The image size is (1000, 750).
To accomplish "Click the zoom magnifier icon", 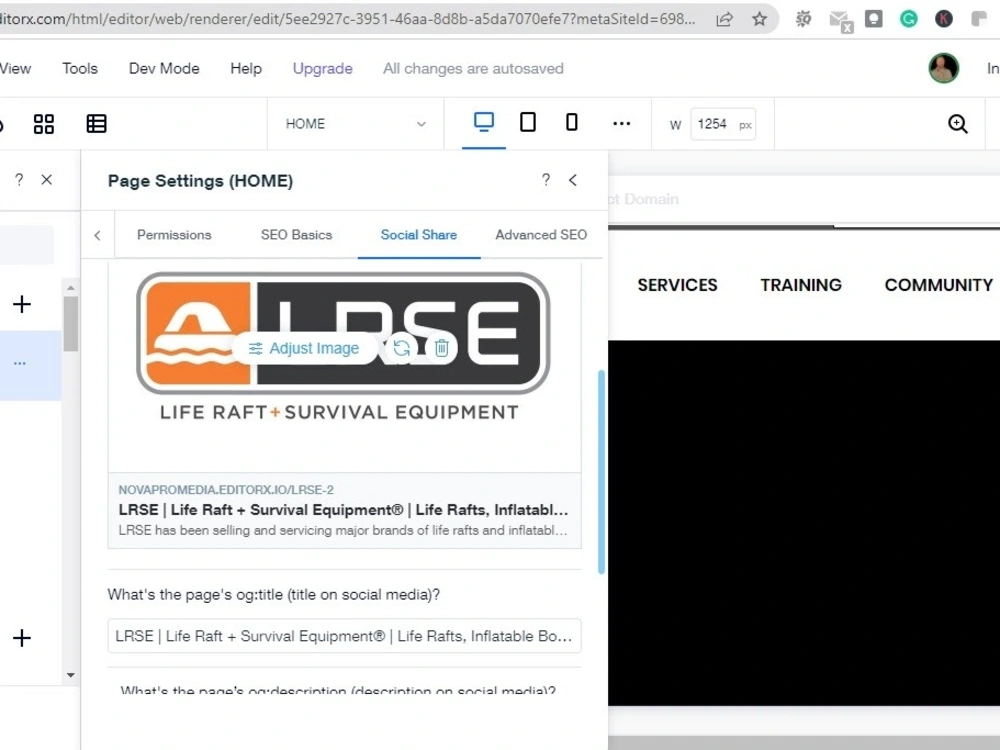I will coord(957,124).
